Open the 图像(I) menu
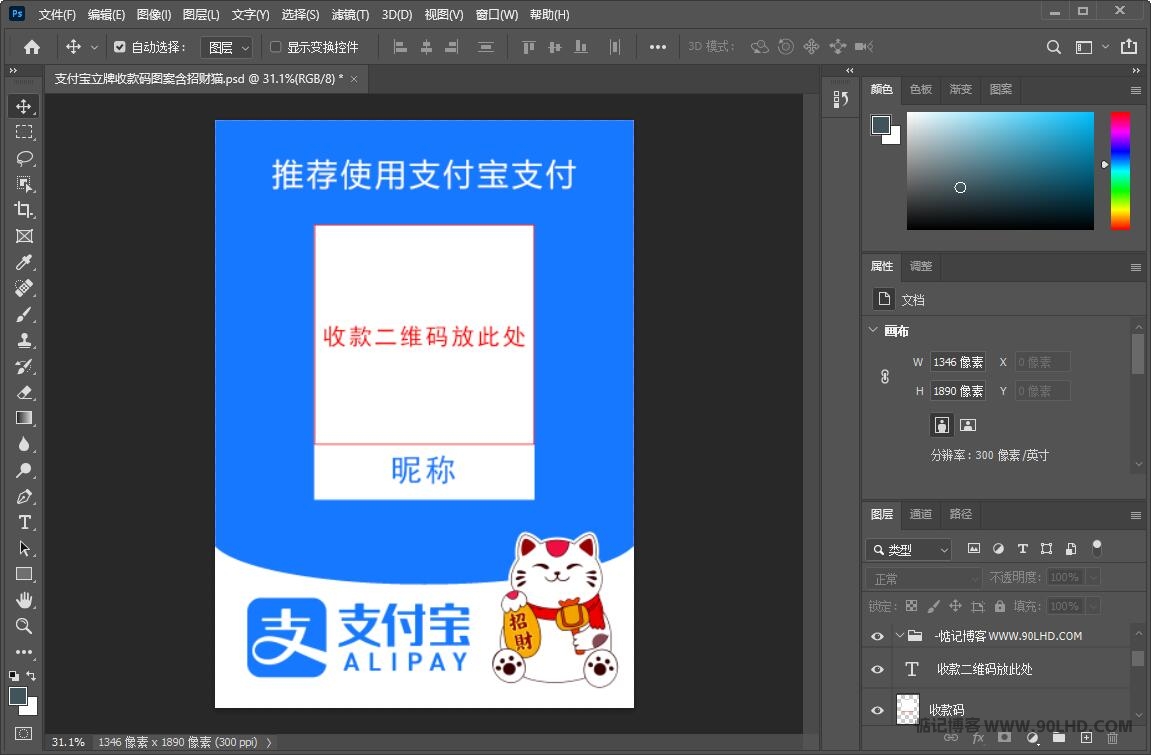 (154, 15)
